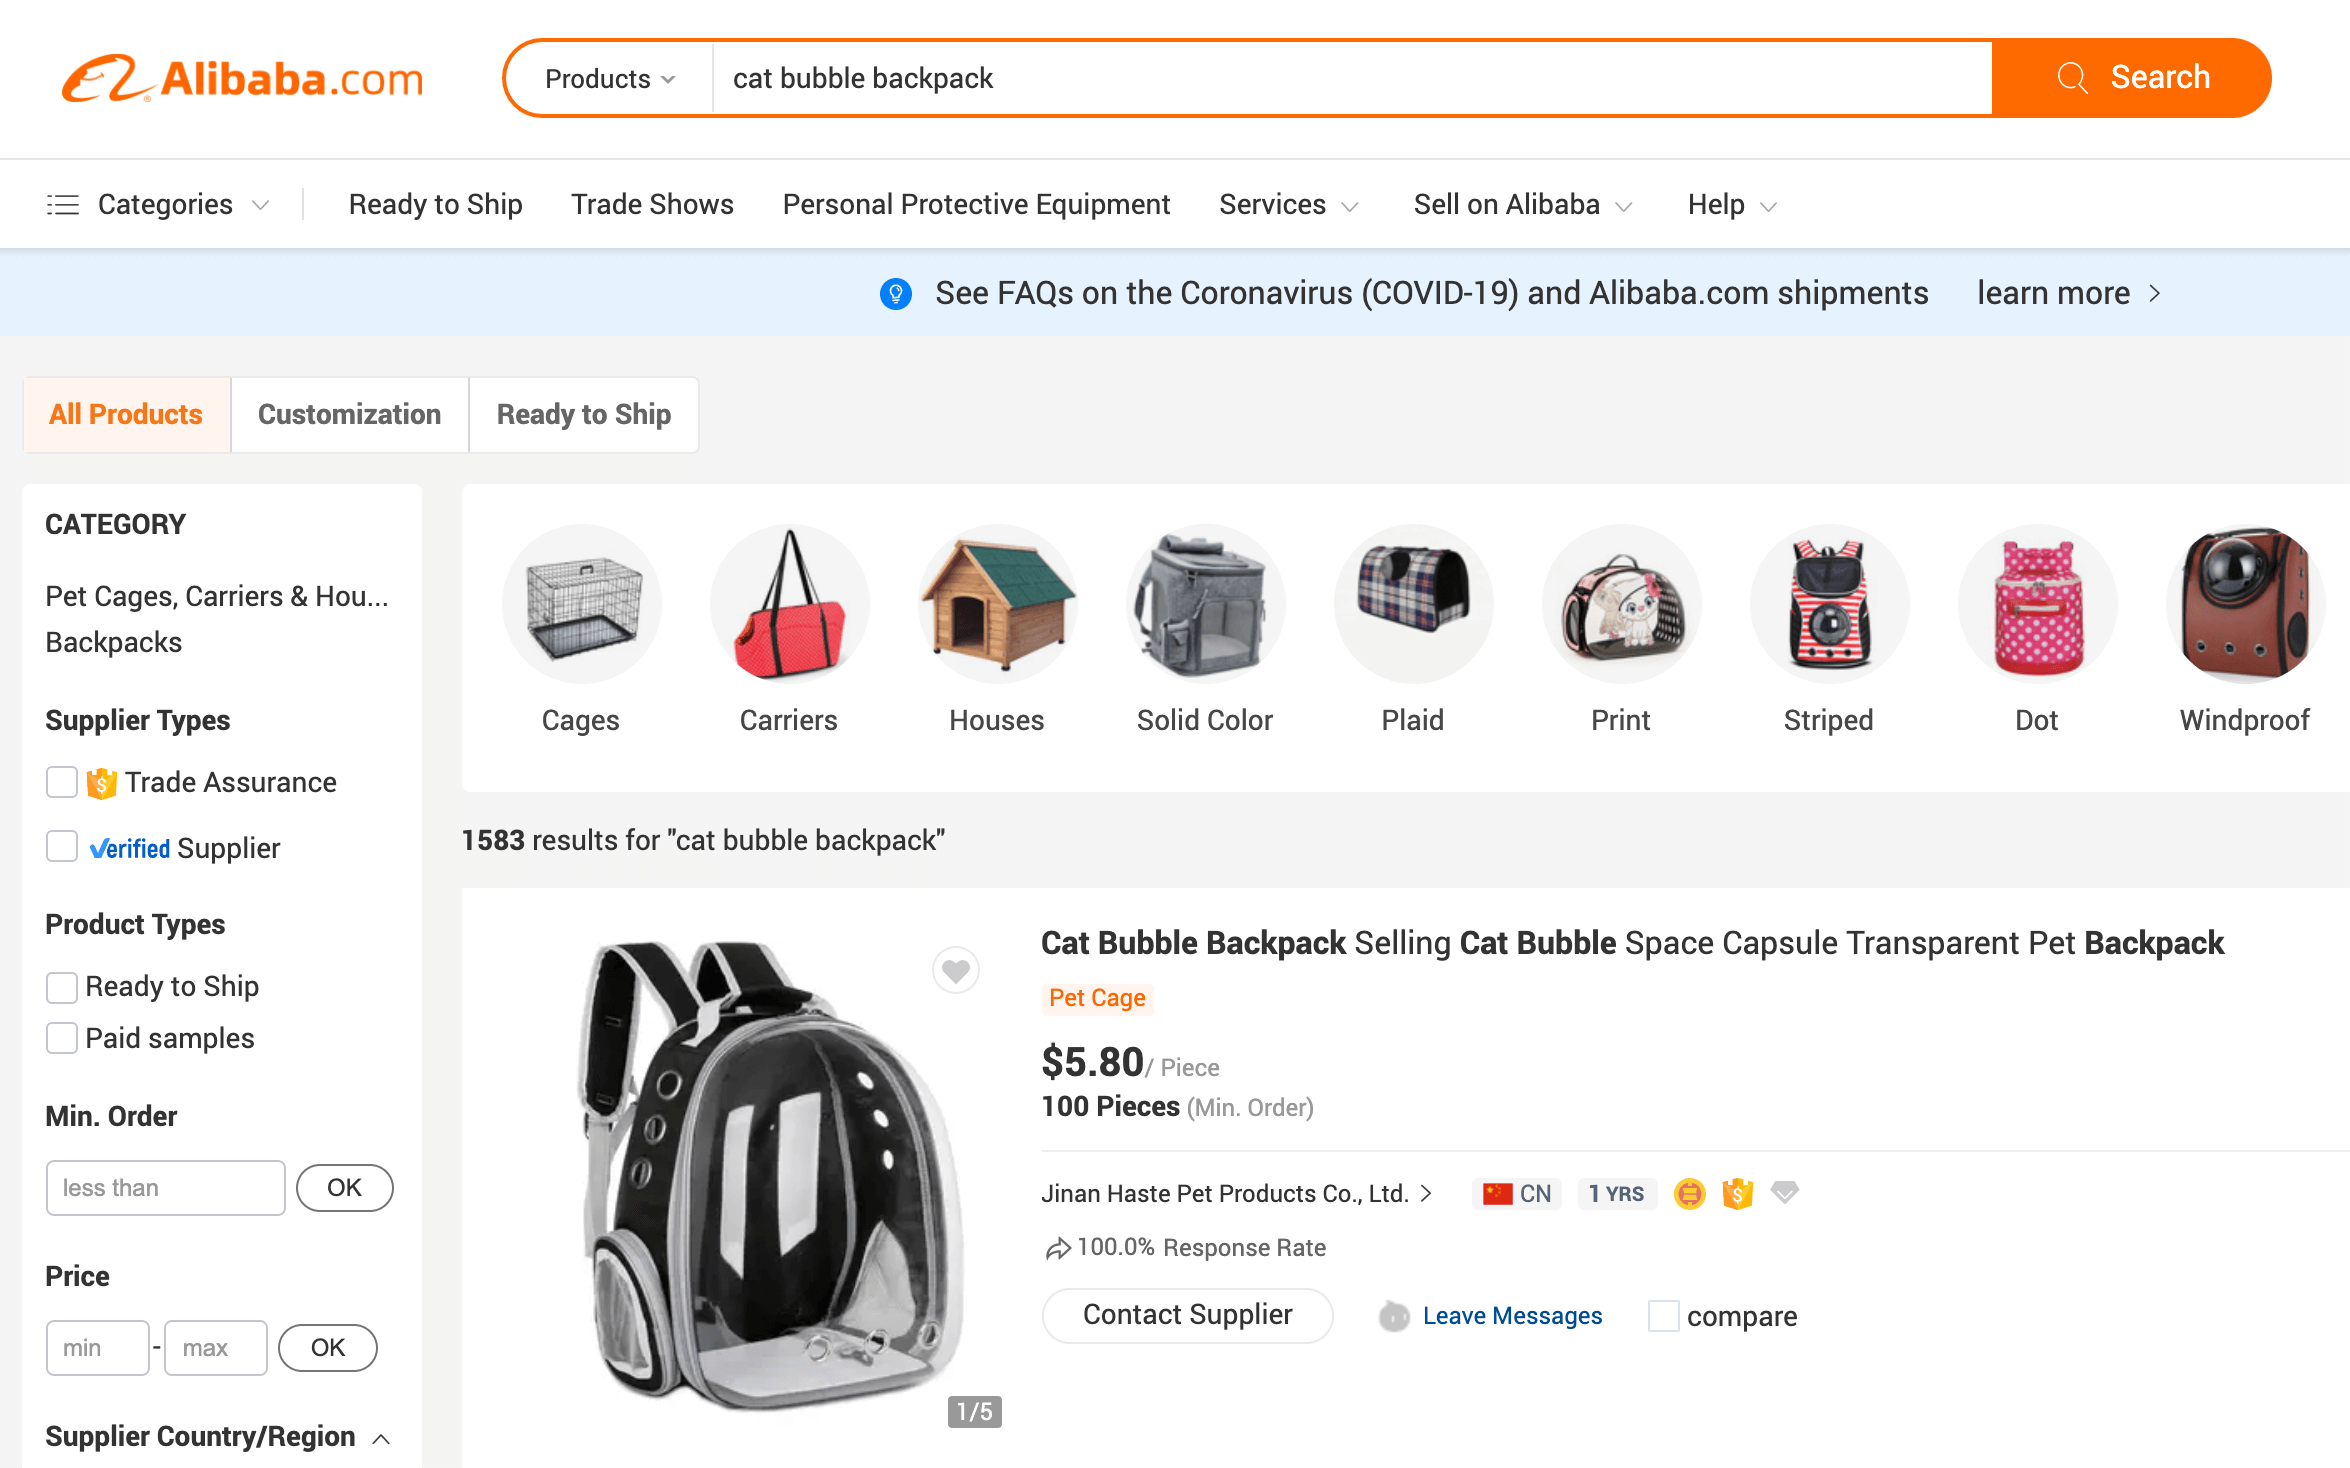Click the heart favorite icon on product
The image size is (2350, 1468).
pos(956,970)
